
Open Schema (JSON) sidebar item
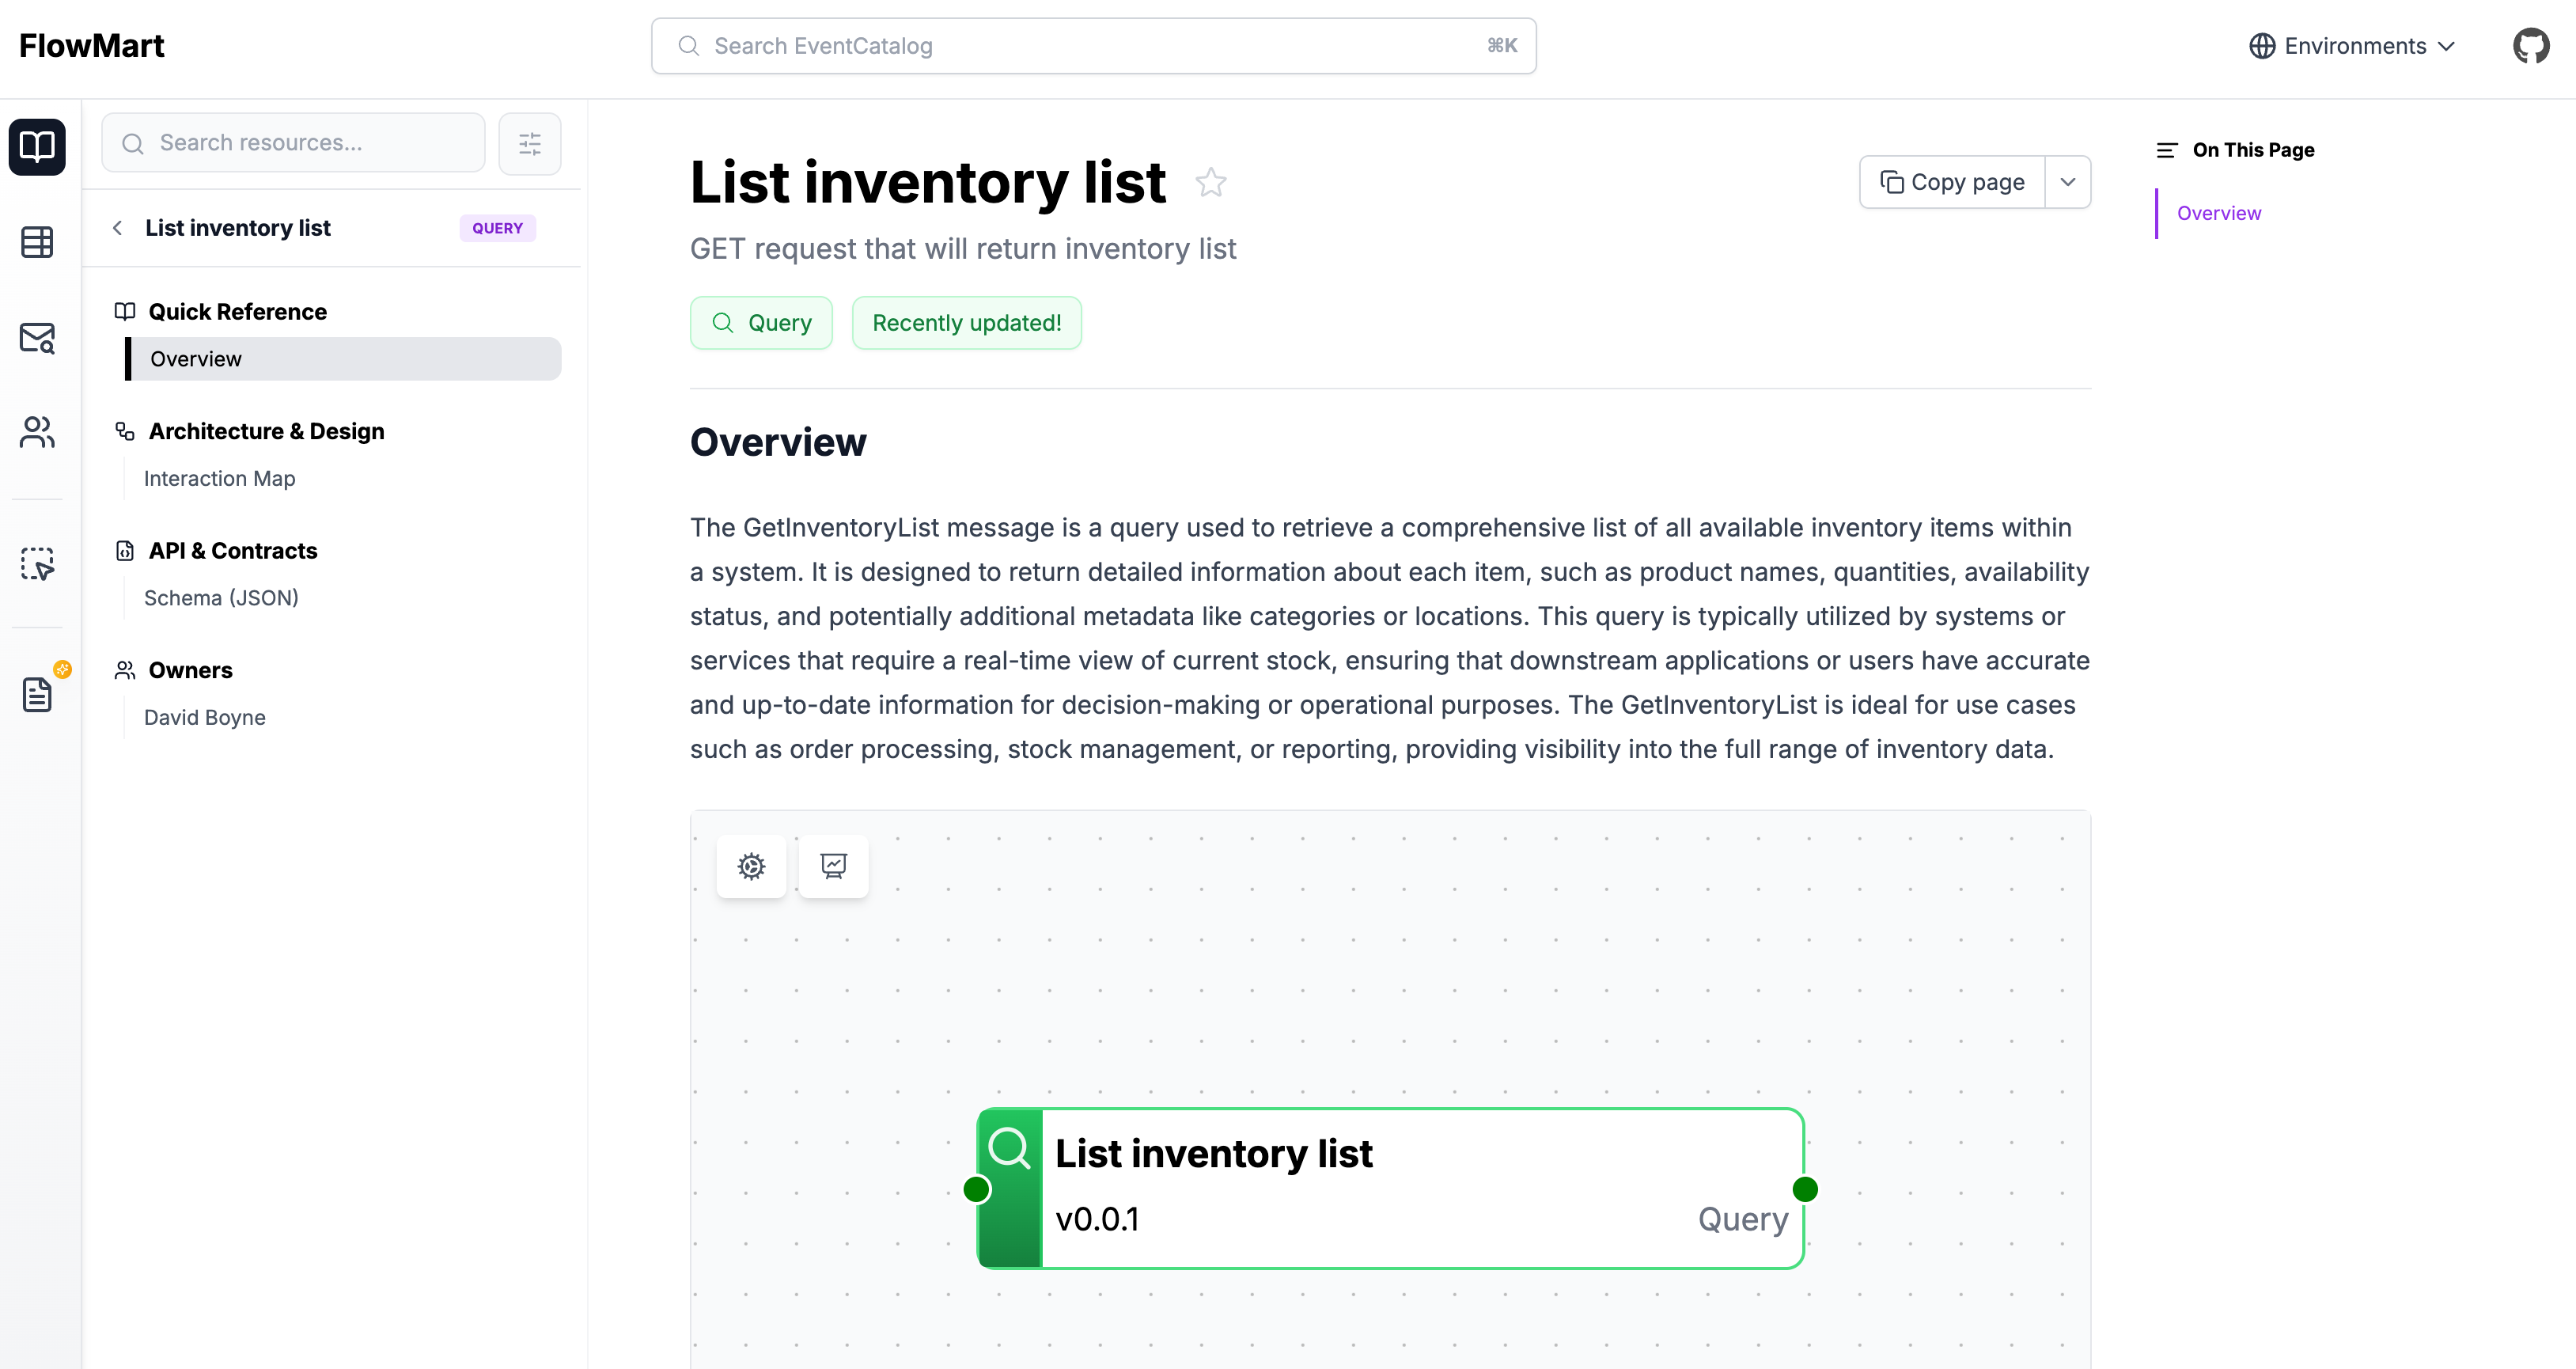click(221, 598)
